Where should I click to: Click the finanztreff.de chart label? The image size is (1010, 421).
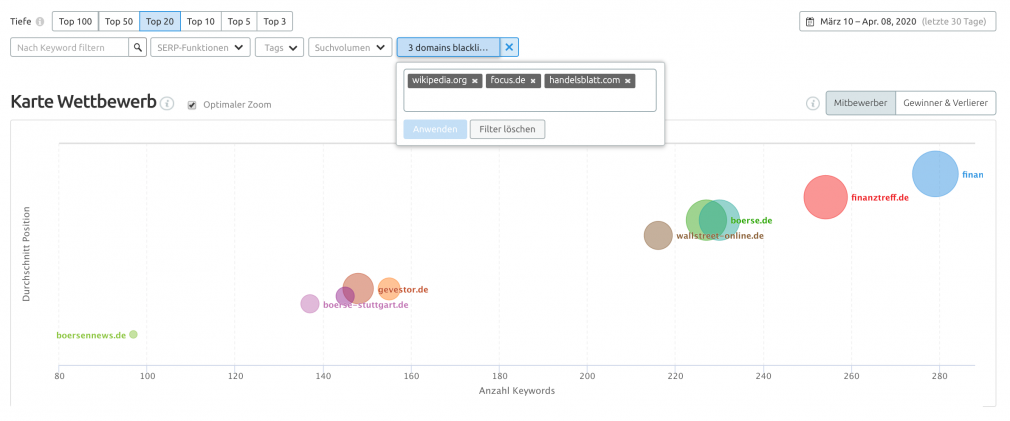click(x=880, y=198)
